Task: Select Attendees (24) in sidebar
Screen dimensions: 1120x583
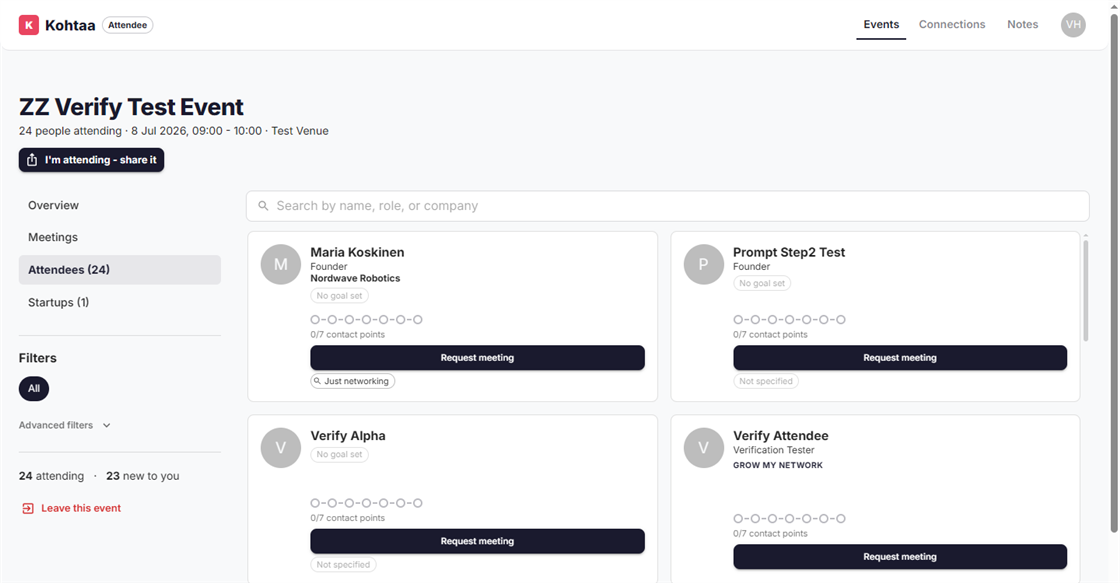Action: (x=119, y=270)
